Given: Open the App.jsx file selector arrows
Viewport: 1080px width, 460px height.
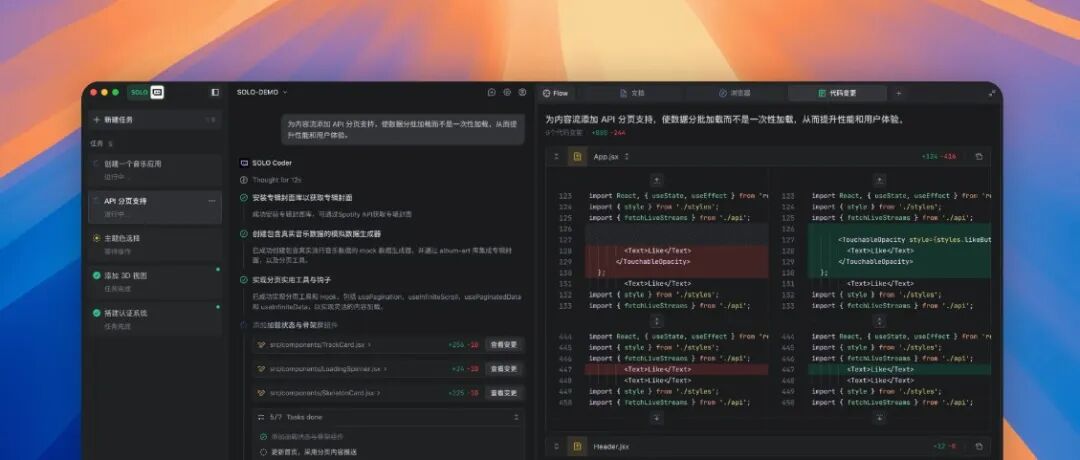Looking at the screenshot, I should coord(627,157).
